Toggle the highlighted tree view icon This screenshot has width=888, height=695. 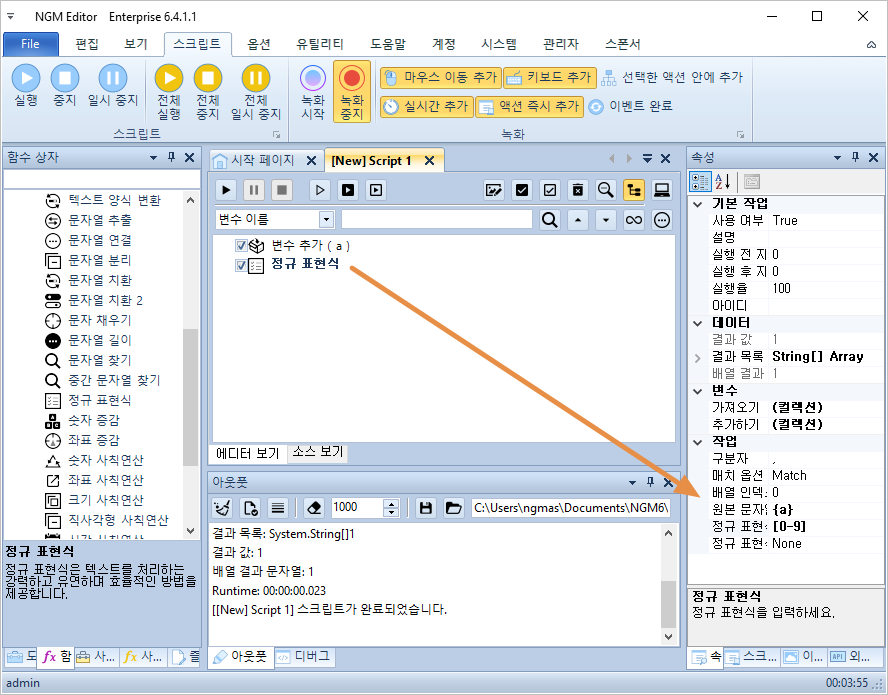point(634,190)
